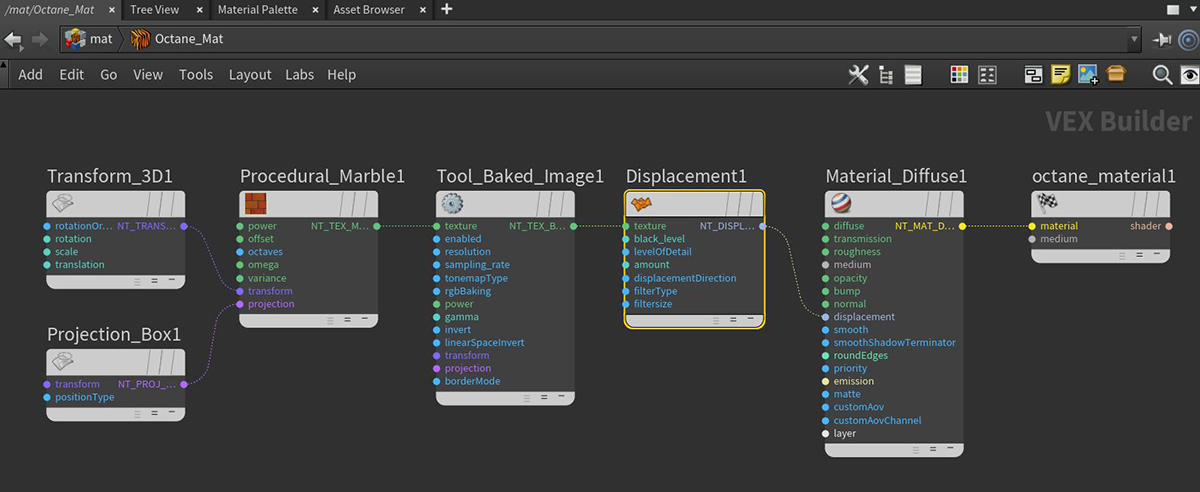Toggle the eye display options icon
This screenshot has width=1200, height=492.
point(1189,75)
